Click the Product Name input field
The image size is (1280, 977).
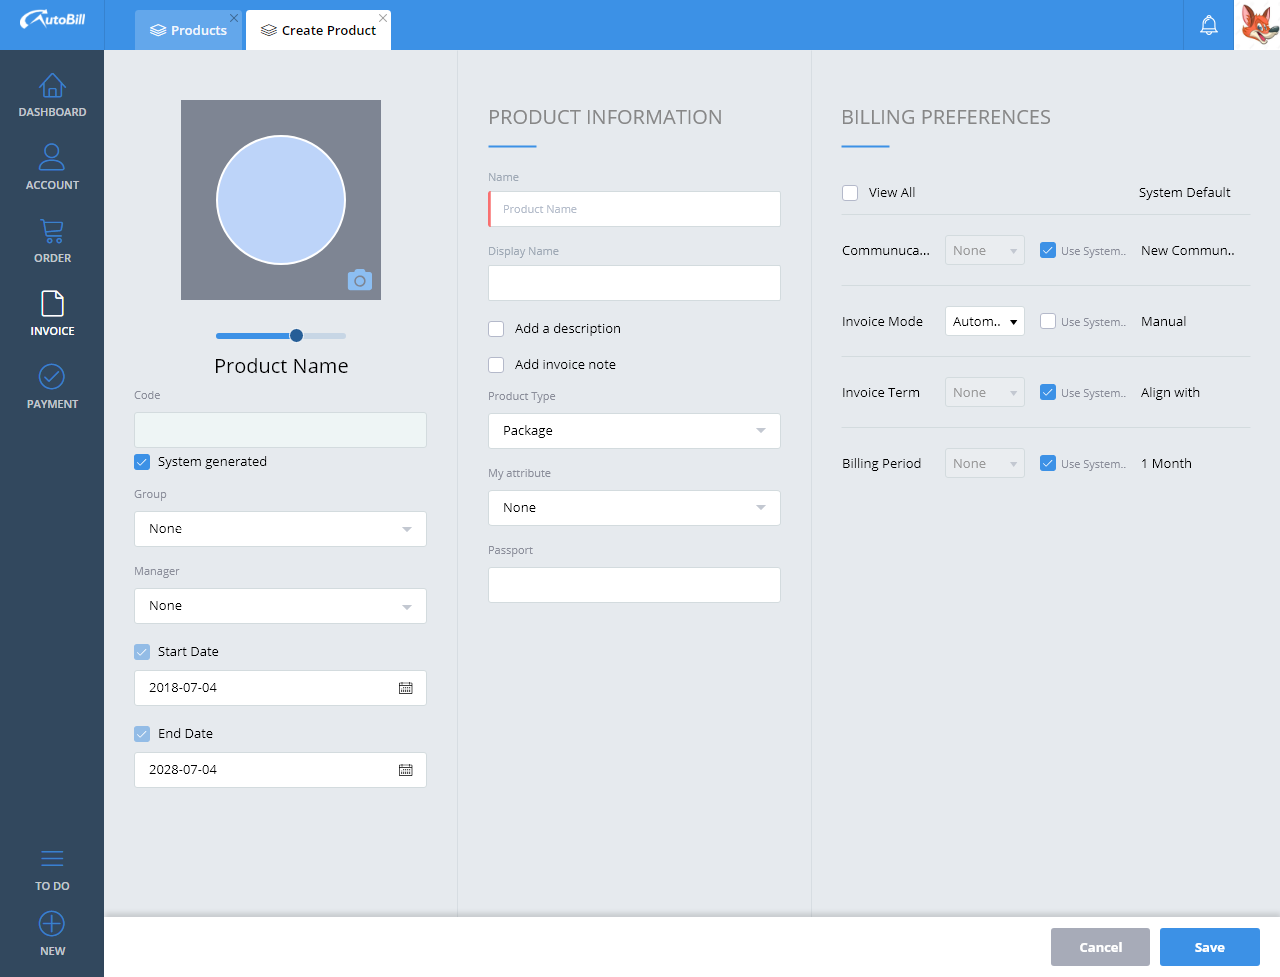pyautogui.click(x=635, y=209)
